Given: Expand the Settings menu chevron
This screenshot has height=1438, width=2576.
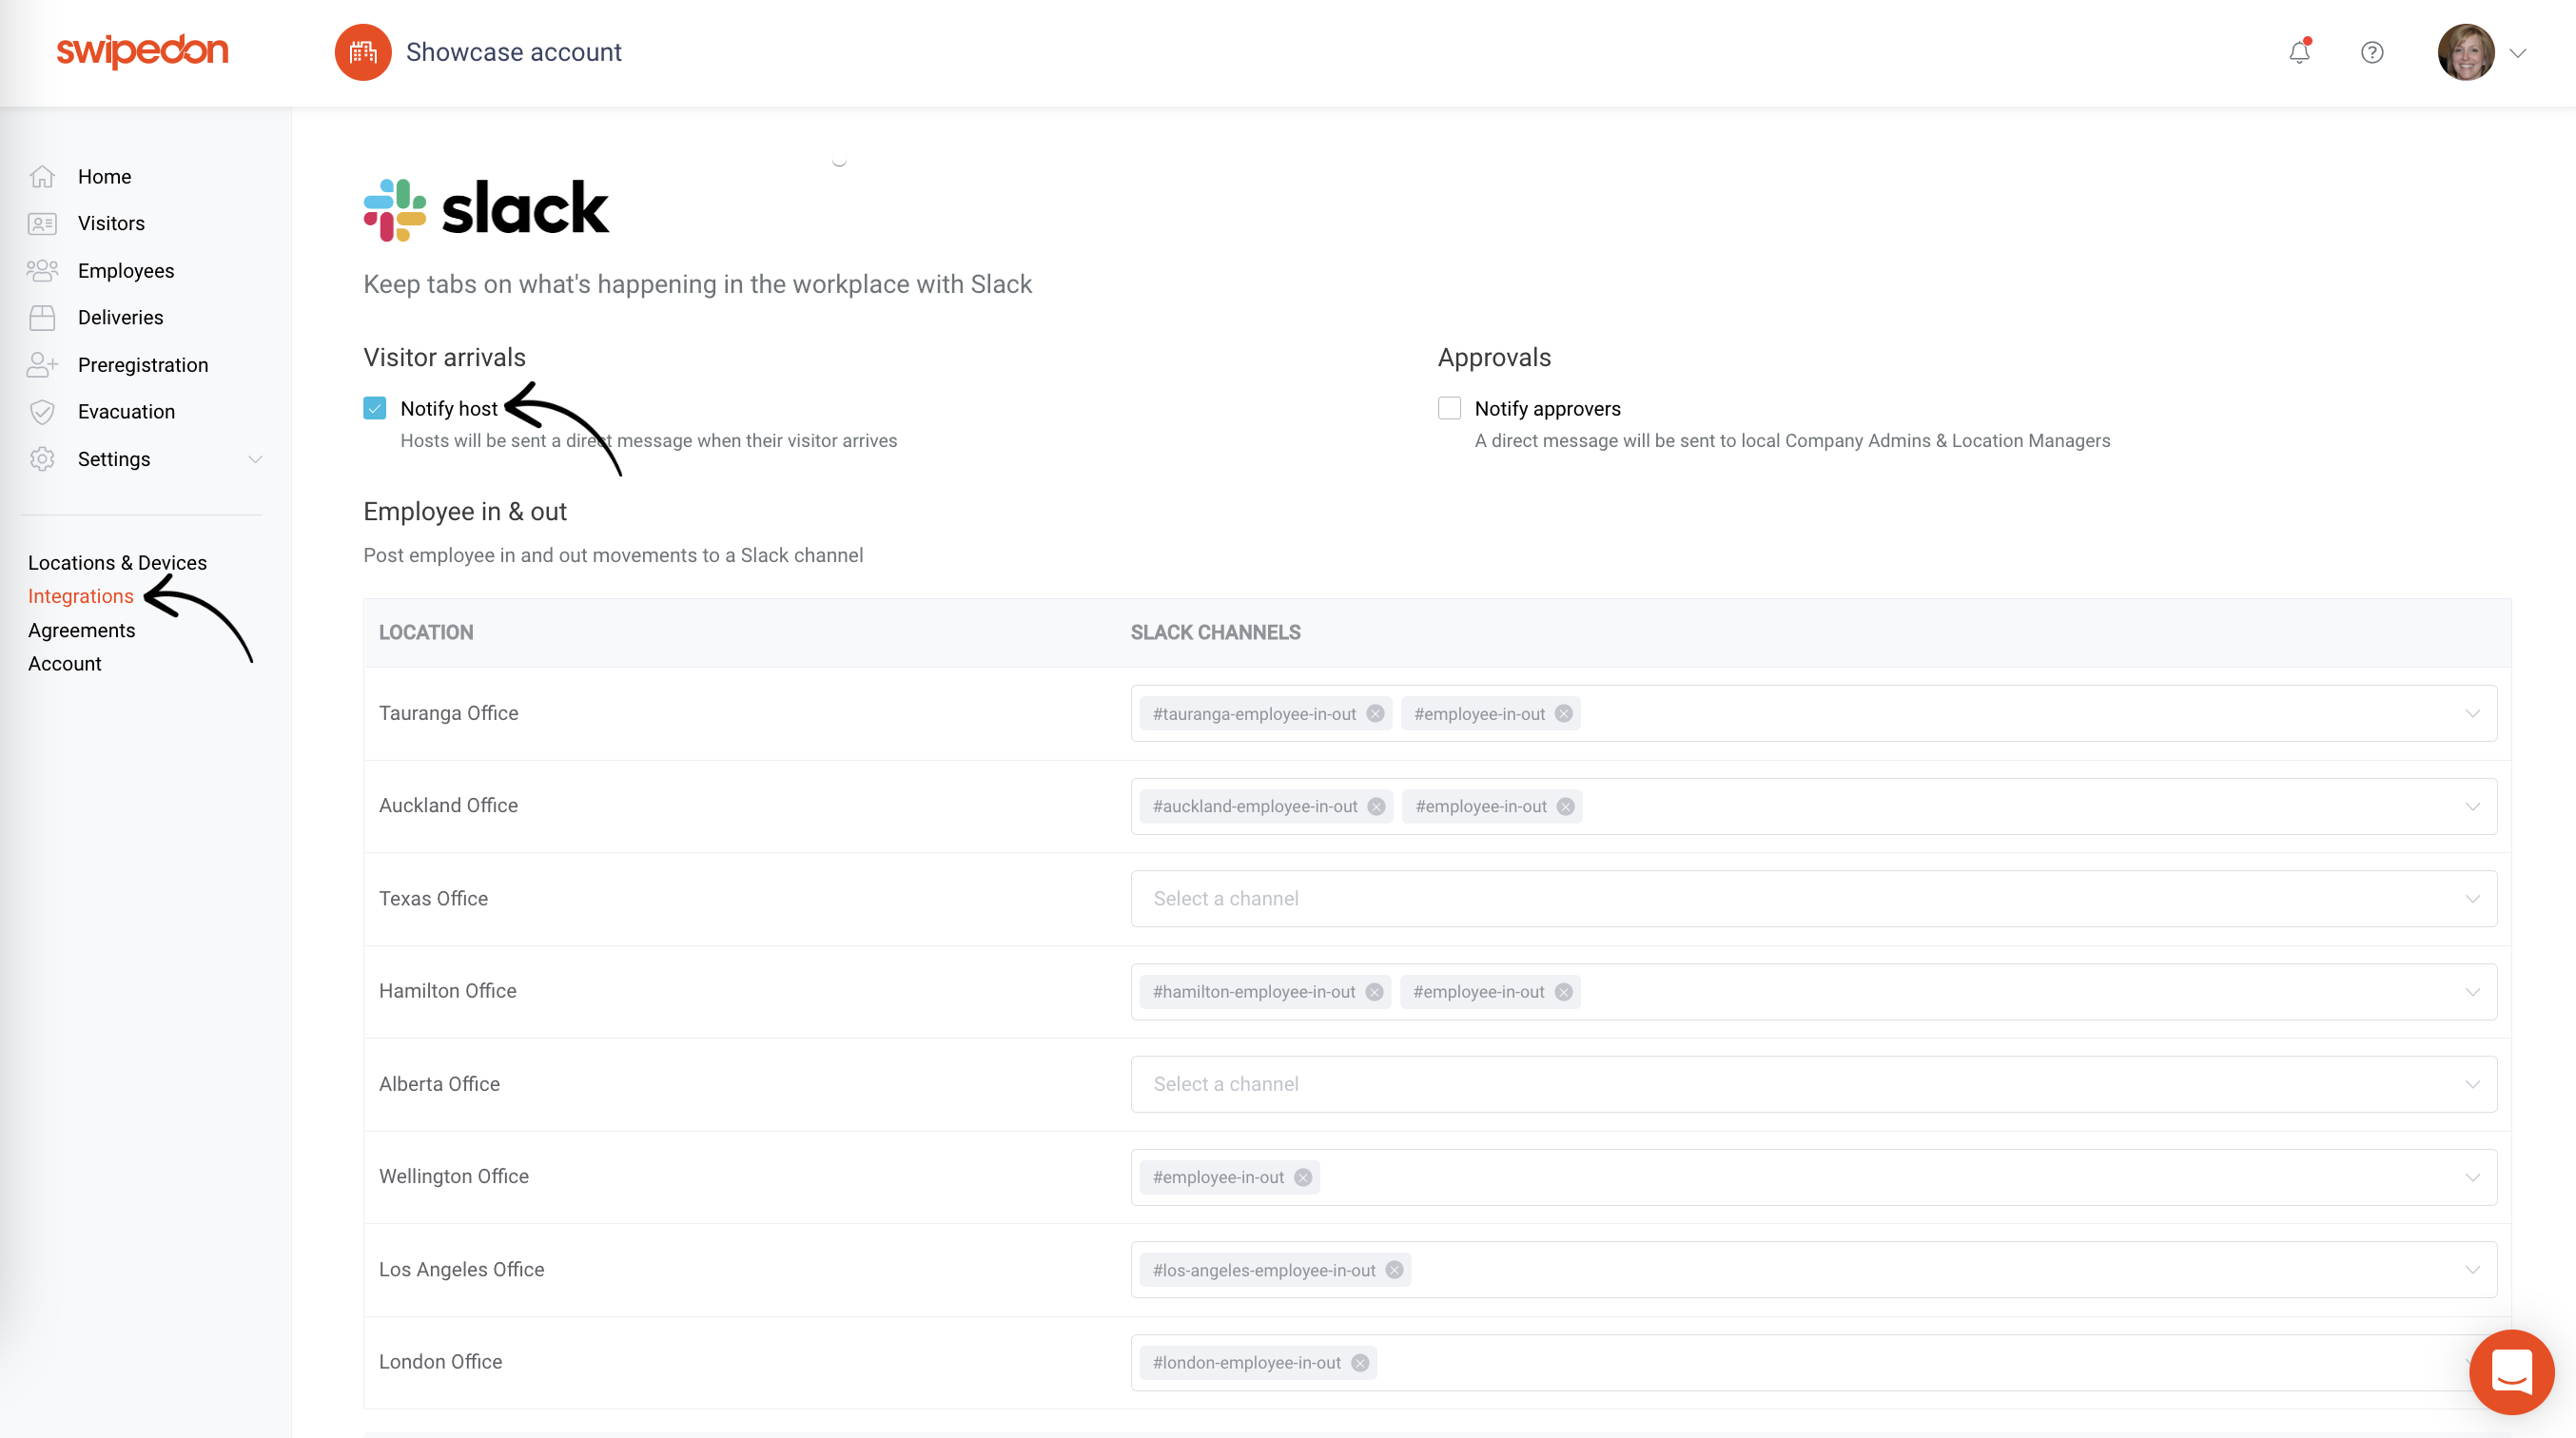Looking at the screenshot, I should 255,459.
